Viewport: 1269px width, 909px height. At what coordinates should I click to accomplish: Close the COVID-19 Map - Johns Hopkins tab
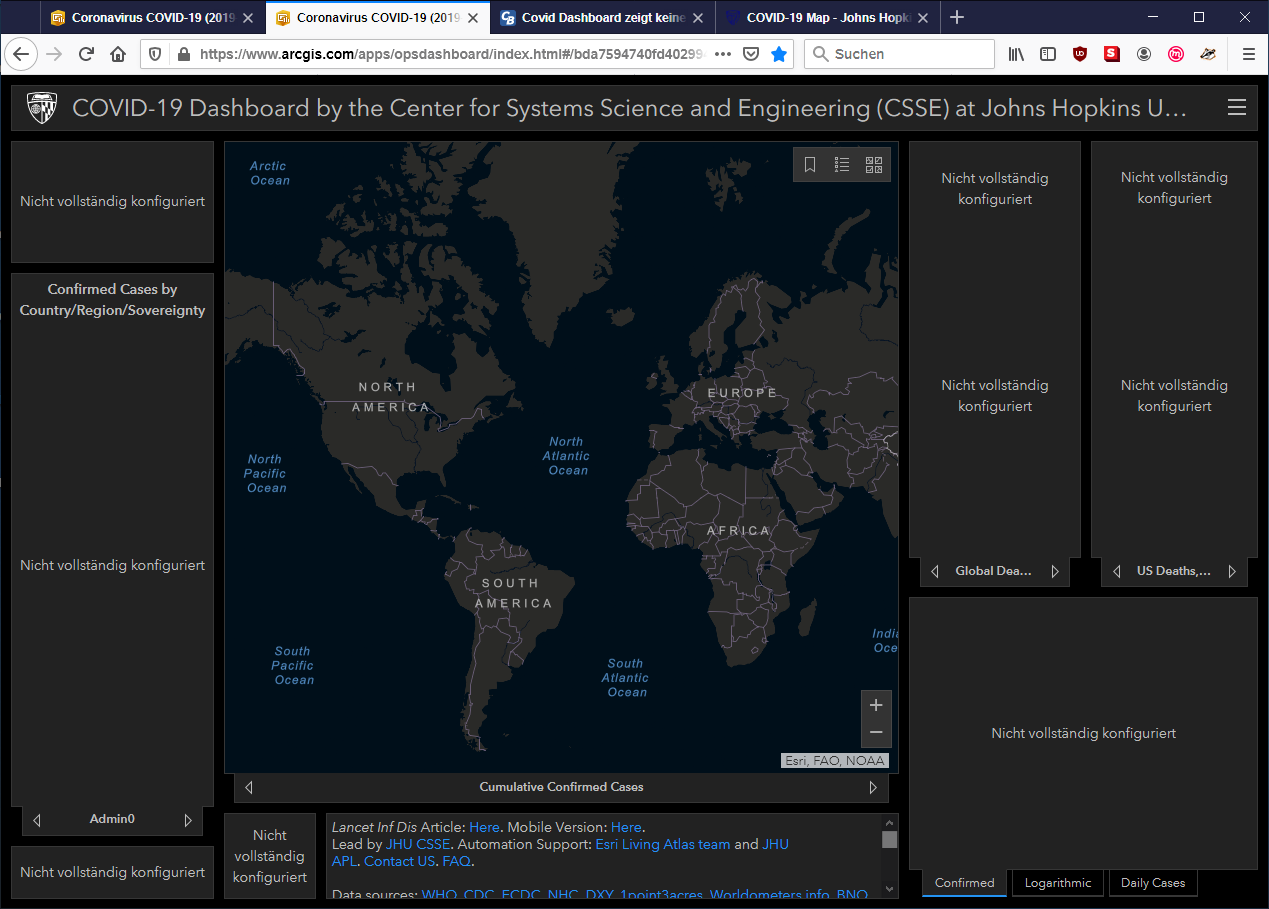point(923,17)
